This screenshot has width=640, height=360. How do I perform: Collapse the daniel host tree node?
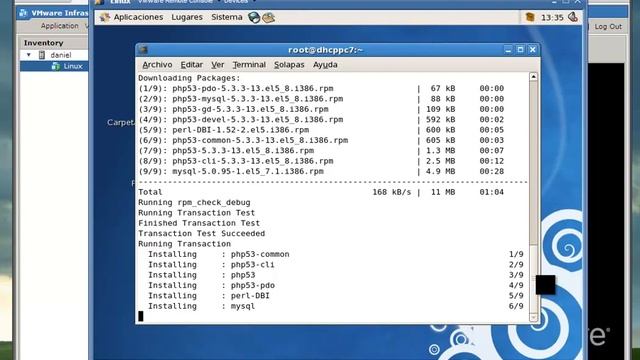click(x=29, y=55)
